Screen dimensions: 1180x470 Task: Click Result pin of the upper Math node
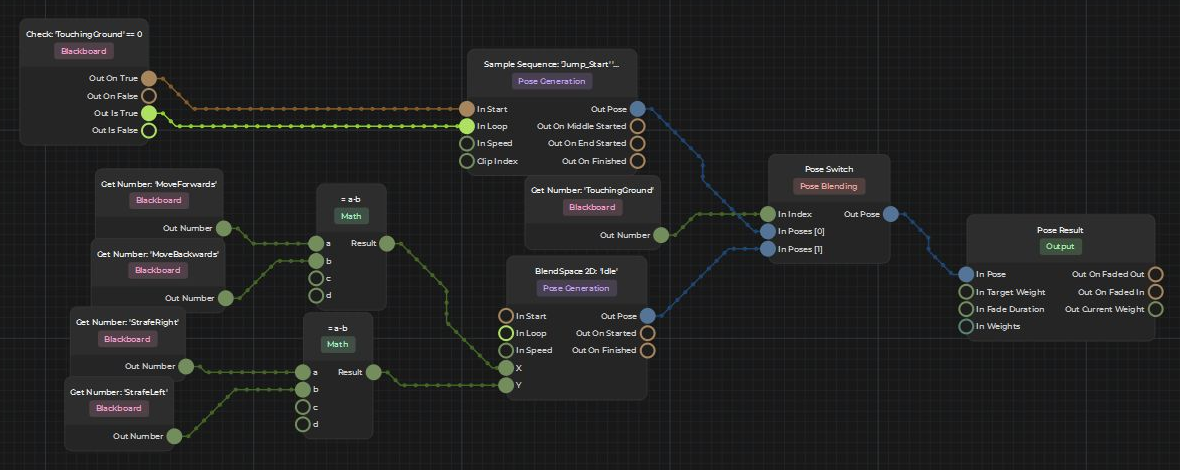[x=387, y=244]
